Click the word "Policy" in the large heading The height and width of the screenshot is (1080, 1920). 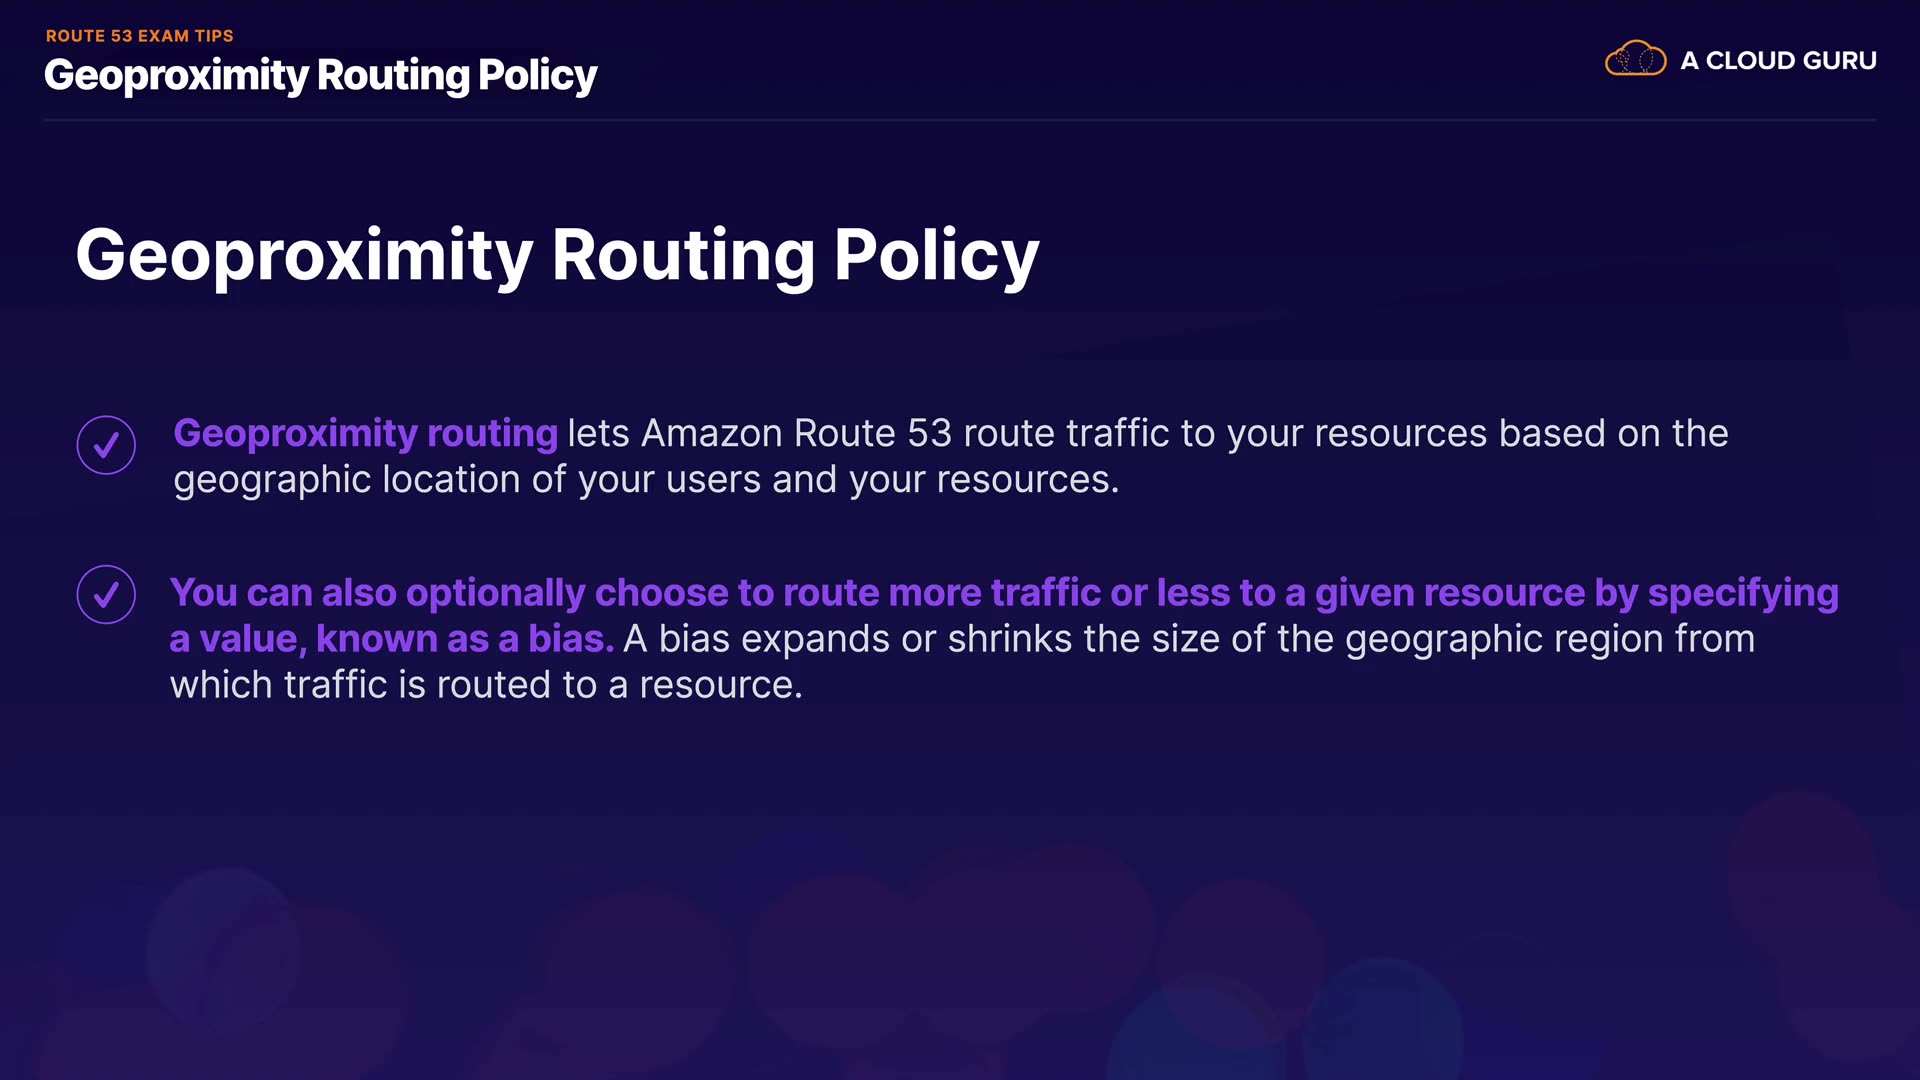tap(936, 256)
